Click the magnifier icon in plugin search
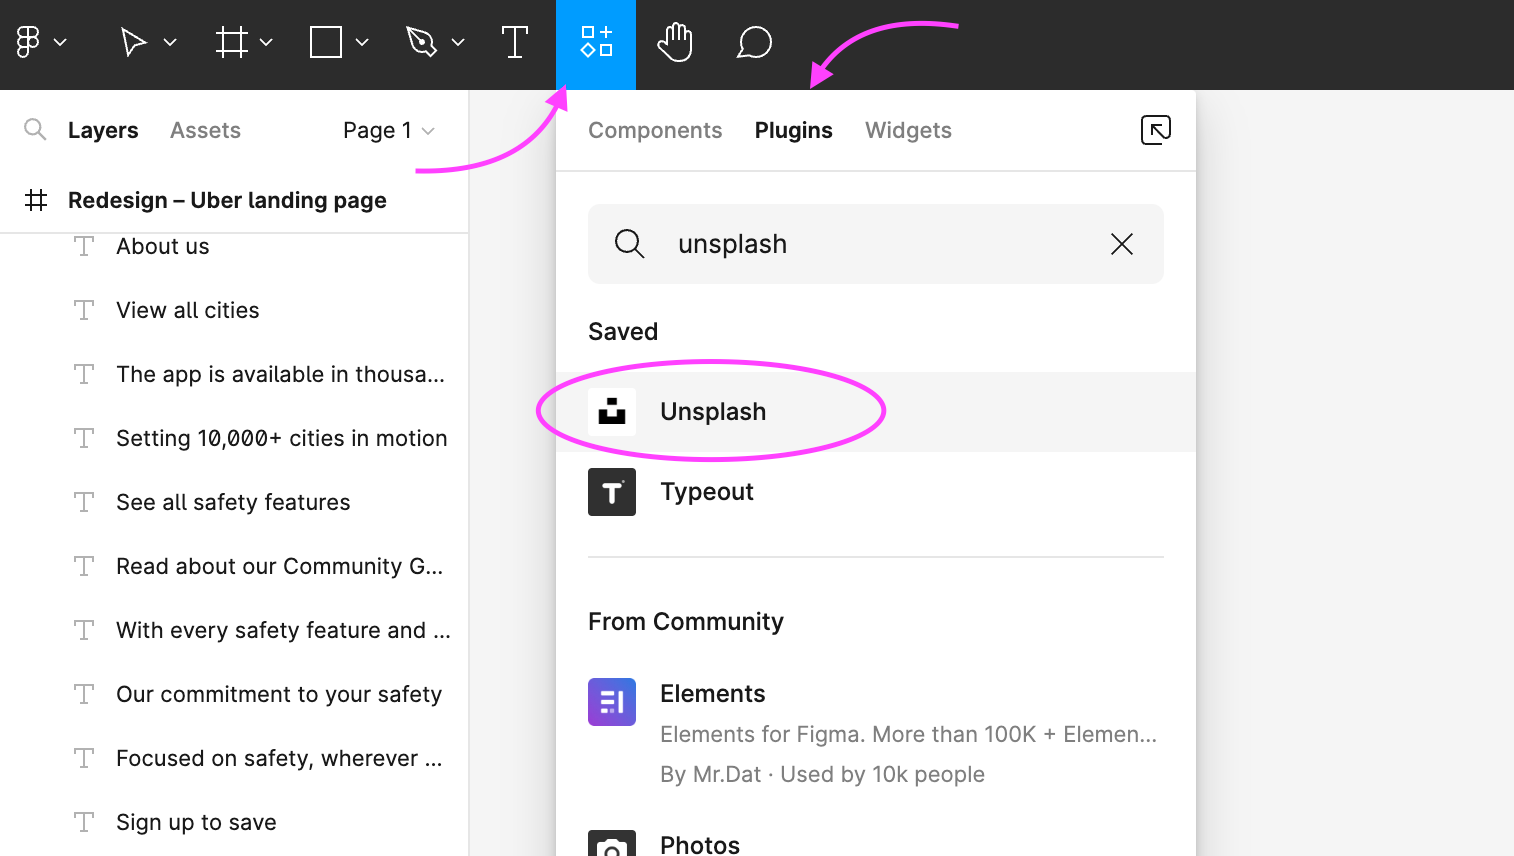Viewport: 1514px width, 856px height. 629,243
